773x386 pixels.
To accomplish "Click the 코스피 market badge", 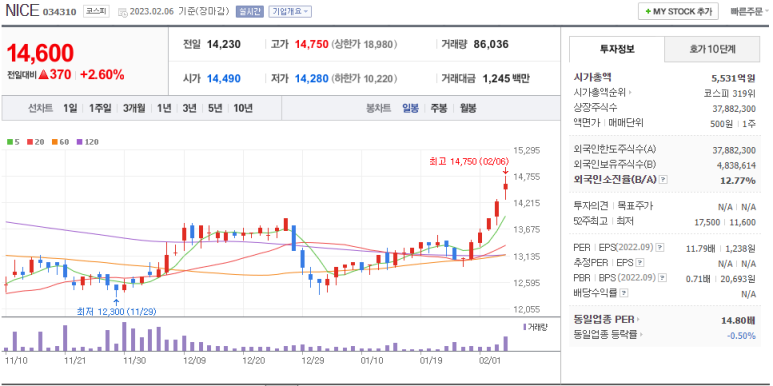I will (96, 11).
